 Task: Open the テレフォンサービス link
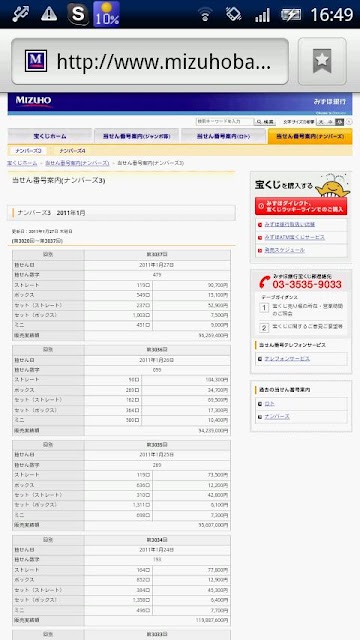pyautogui.click(x=287, y=359)
